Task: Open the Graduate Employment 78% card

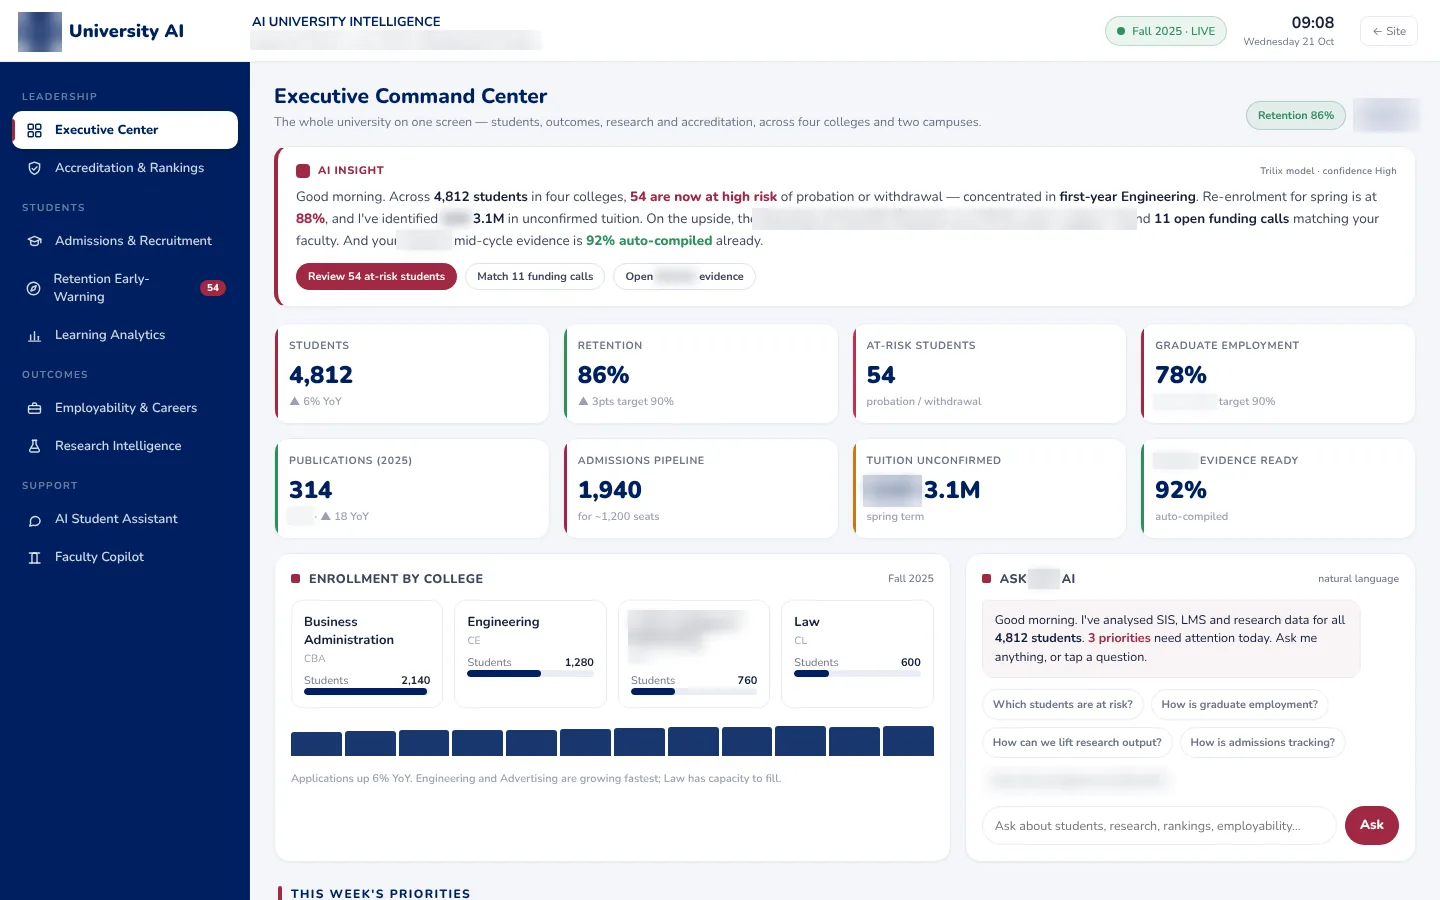Action: click(x=1278, y=373)
